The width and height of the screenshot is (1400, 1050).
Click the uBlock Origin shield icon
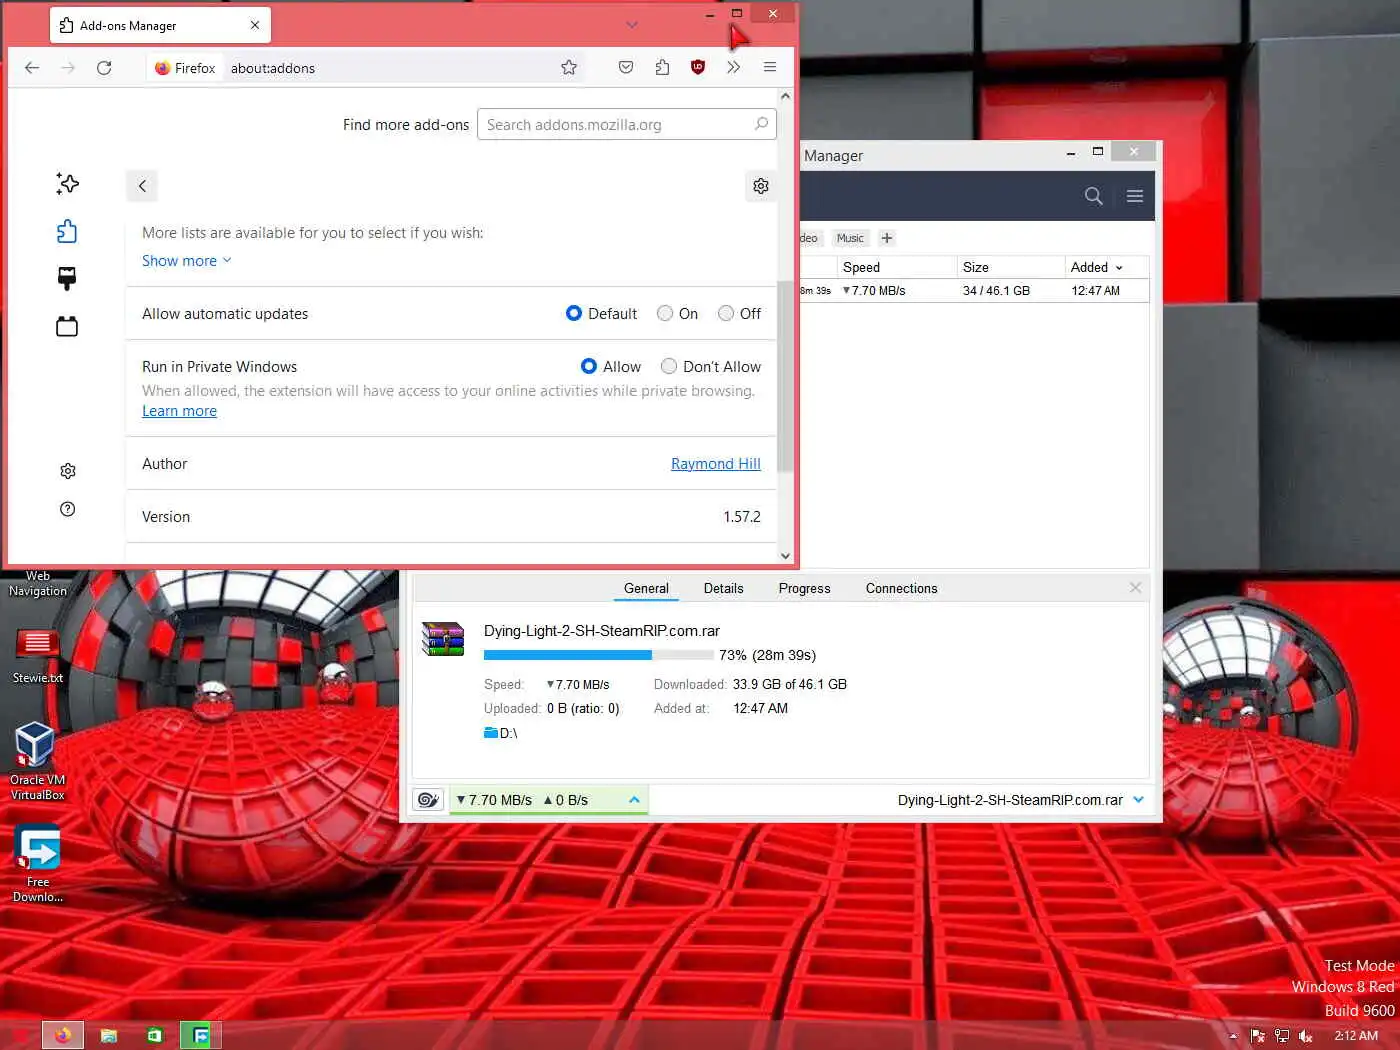pyautogui.click(x=698, y=67)
